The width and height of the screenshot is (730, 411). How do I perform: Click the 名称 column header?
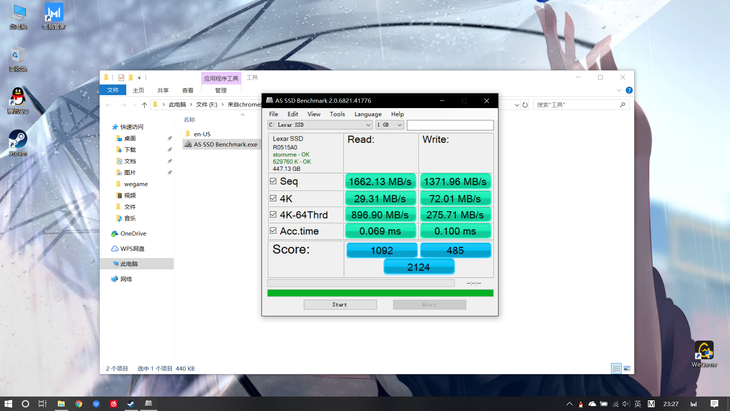coord(189,120)
